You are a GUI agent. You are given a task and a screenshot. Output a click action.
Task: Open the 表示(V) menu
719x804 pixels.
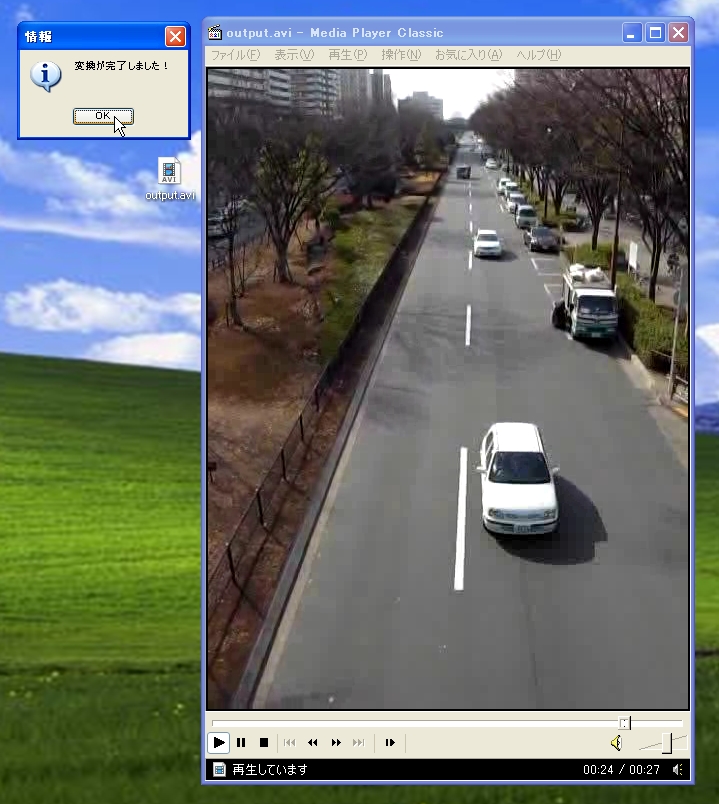(294, 54)
